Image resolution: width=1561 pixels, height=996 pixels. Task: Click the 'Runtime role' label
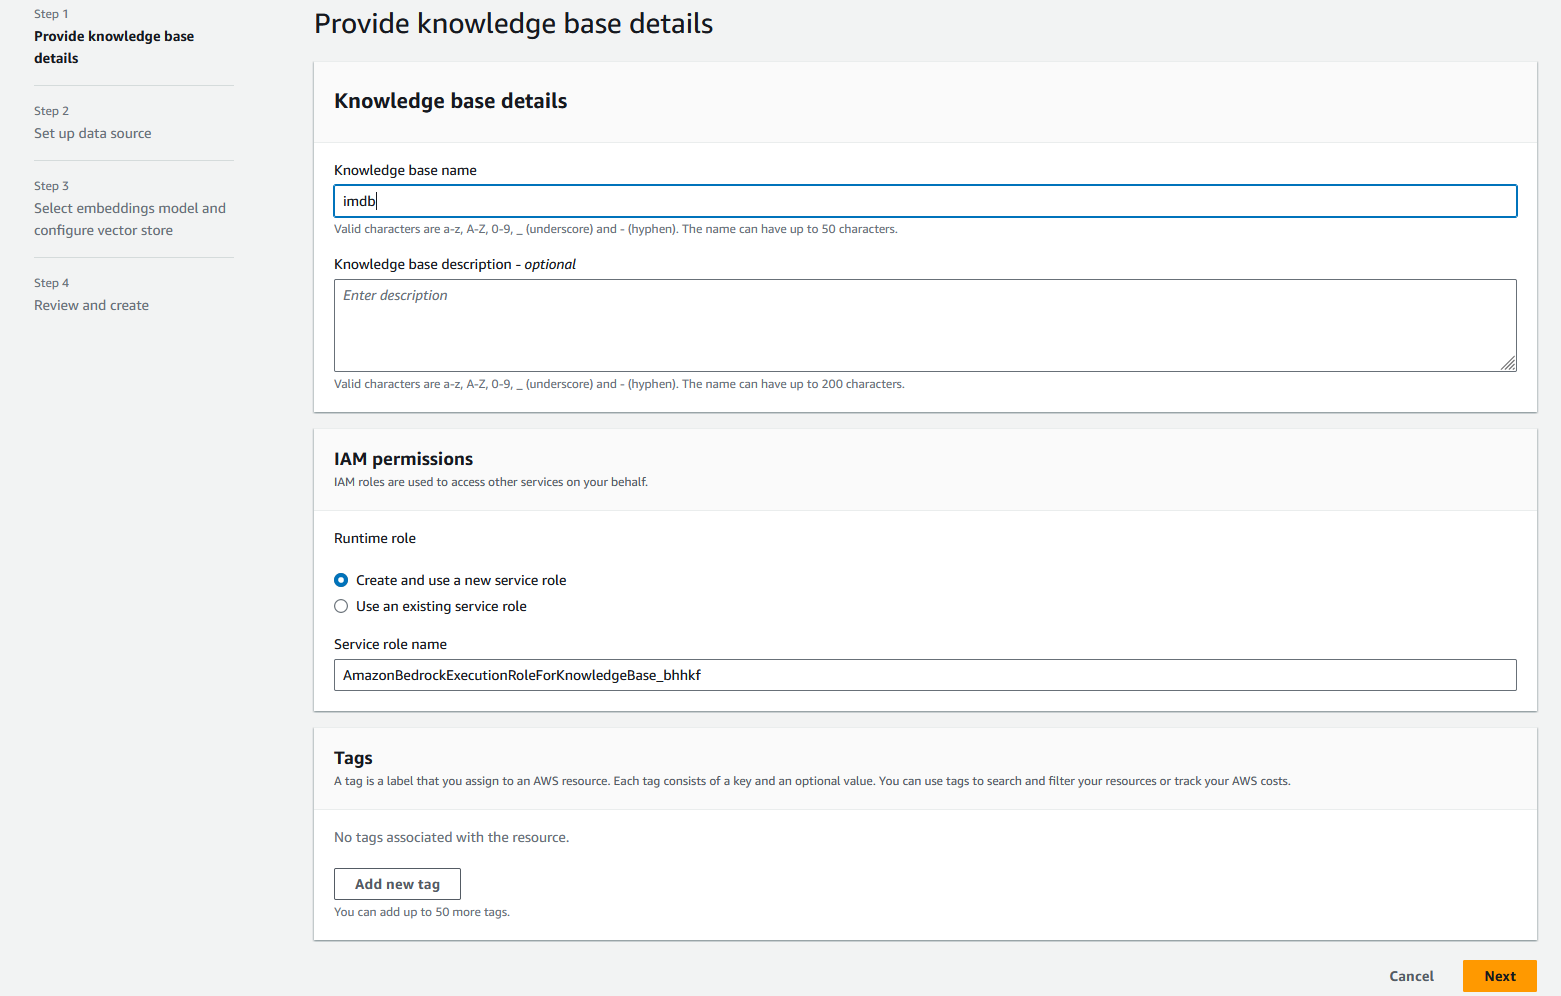pos(375,538)
